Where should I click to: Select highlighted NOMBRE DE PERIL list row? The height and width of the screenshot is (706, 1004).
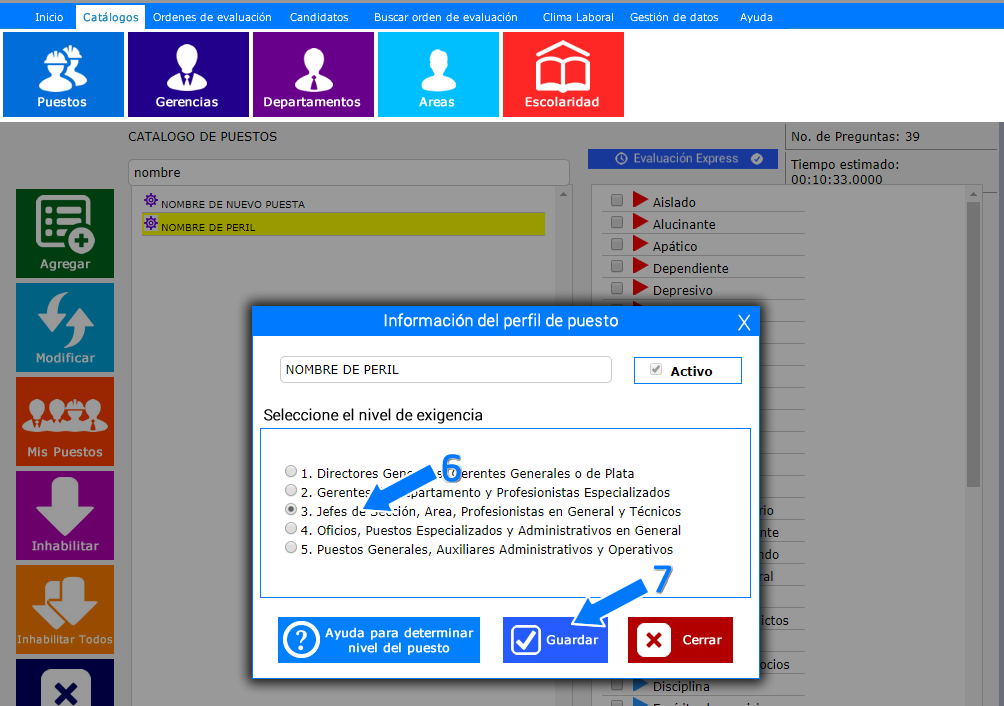coord(343,225)
